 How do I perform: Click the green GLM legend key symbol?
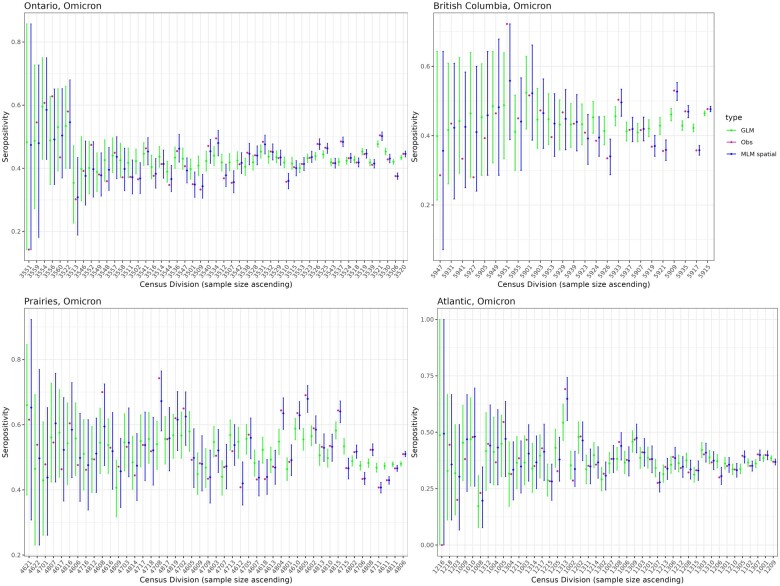coord(733,129)
